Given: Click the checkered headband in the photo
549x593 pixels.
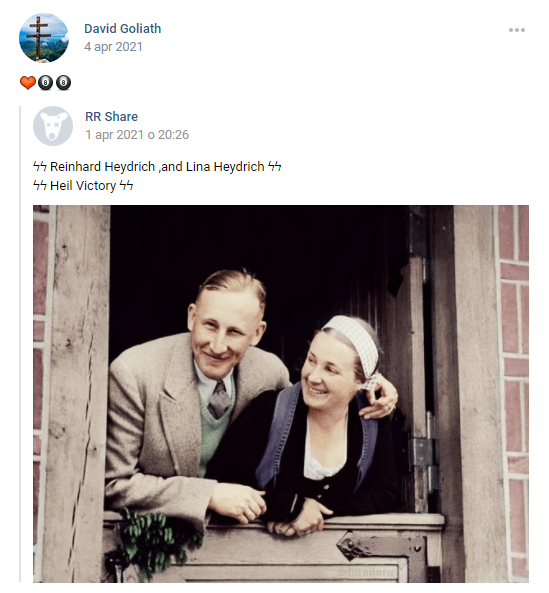Looking at the screenshot, I should (x=354, y=346).
